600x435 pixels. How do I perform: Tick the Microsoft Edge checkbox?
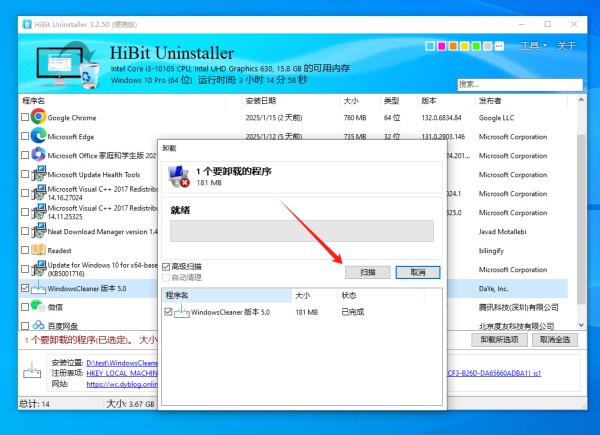point(25,136)
